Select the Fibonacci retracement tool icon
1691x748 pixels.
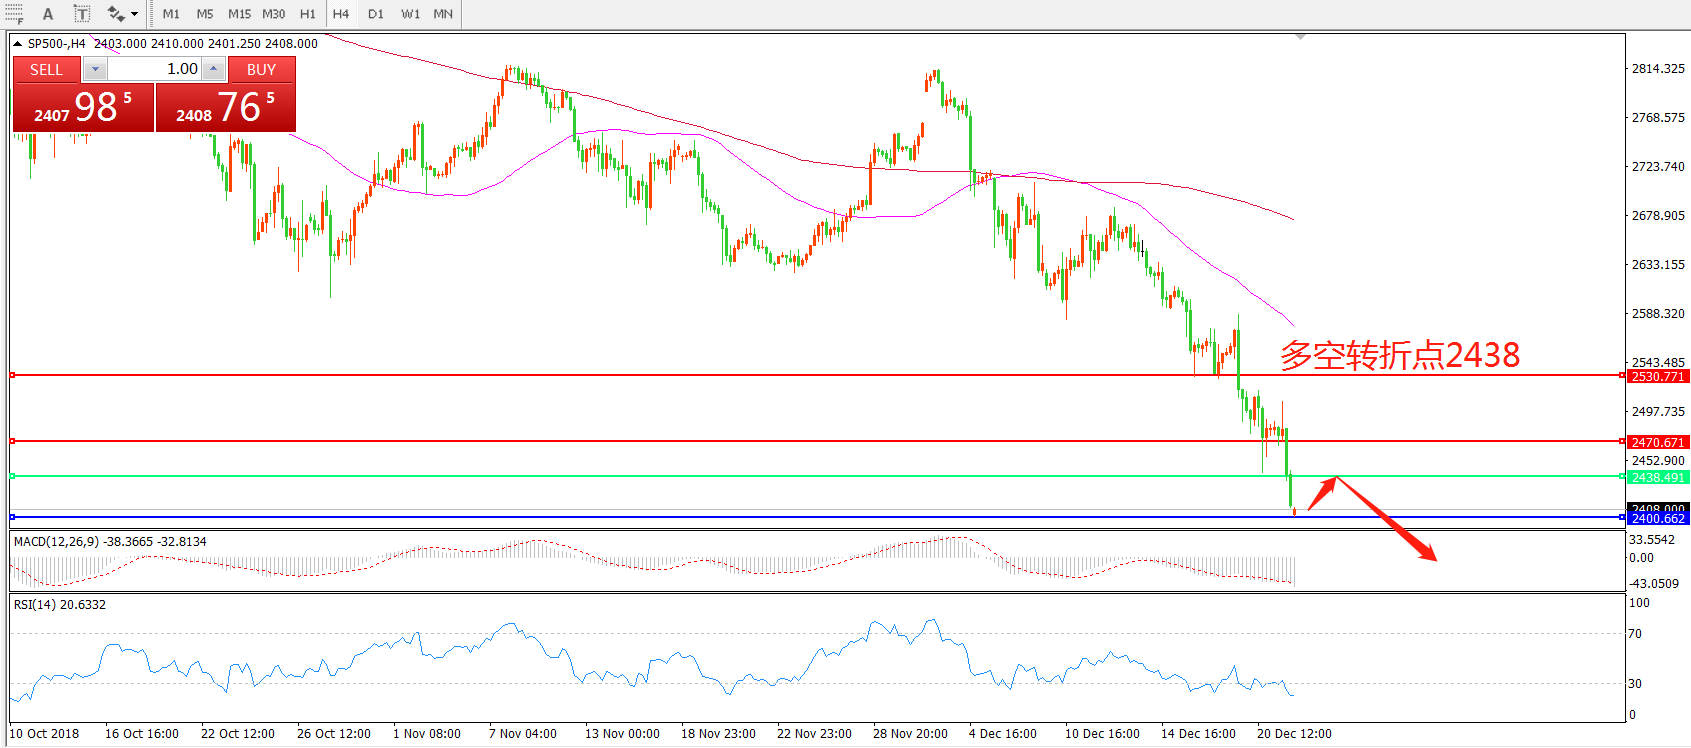[14, 13]
